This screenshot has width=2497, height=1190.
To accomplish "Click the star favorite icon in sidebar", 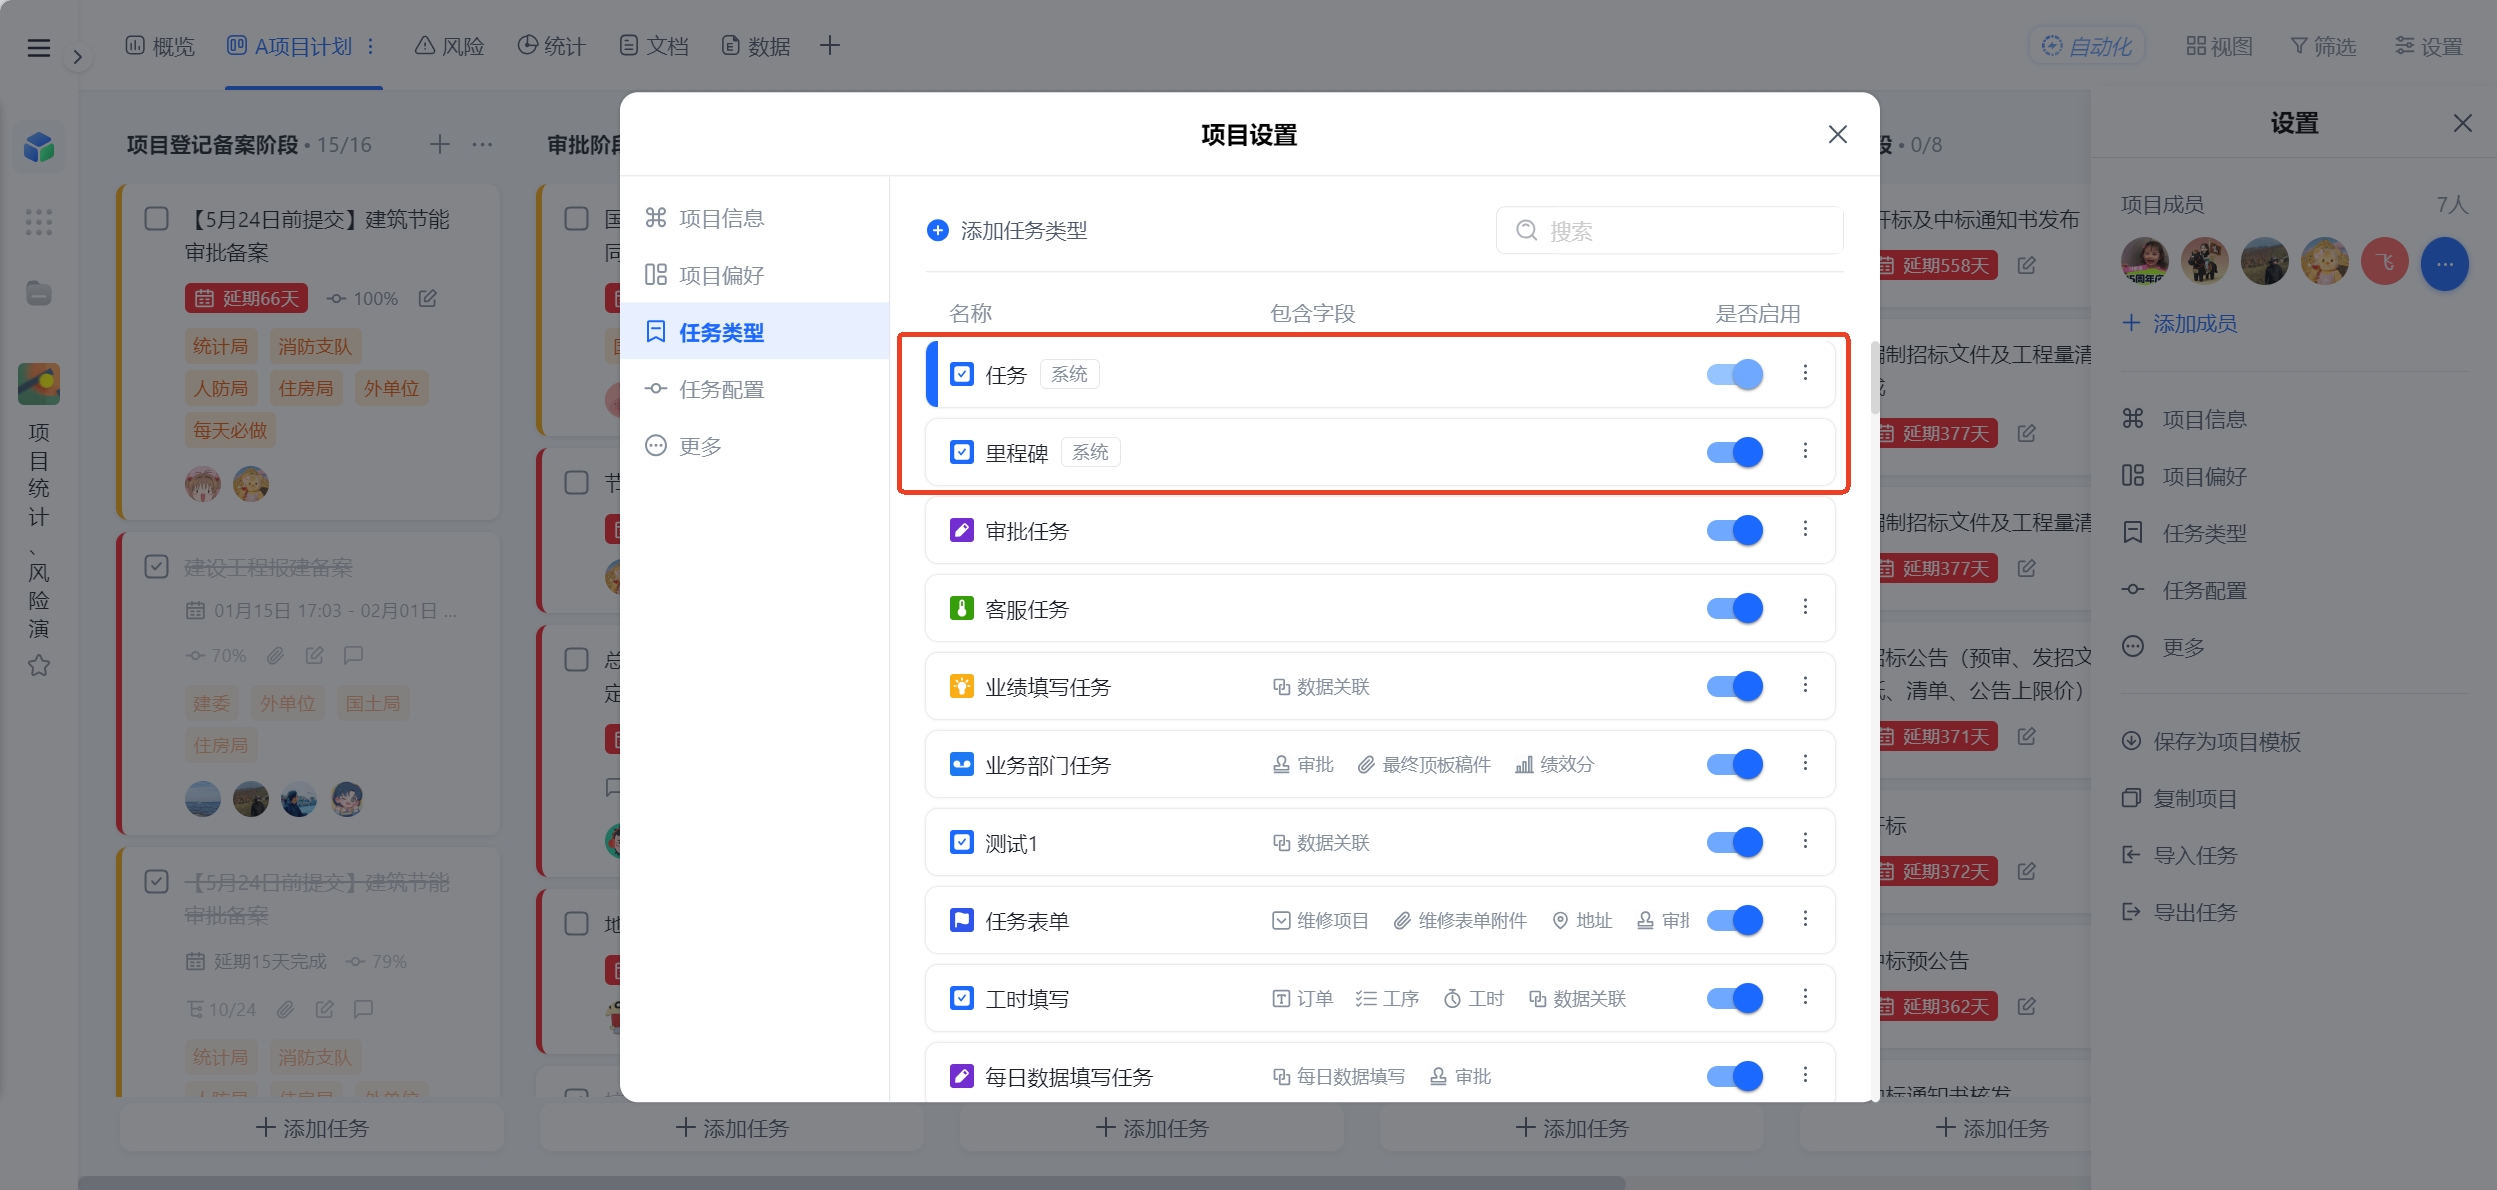I will (39, 665).
